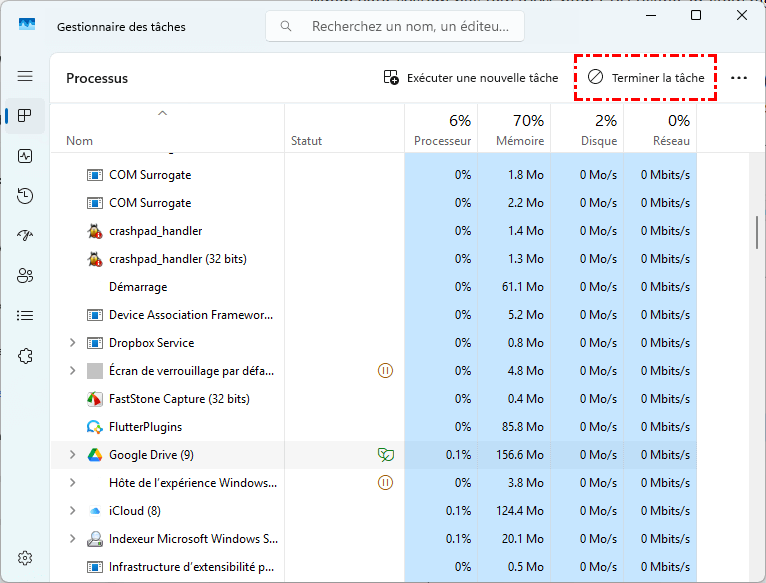Viewport: 766px width, 583px height.
Task: Open the Services puzzle sidebar icon
Action: [x=25, y=356]
